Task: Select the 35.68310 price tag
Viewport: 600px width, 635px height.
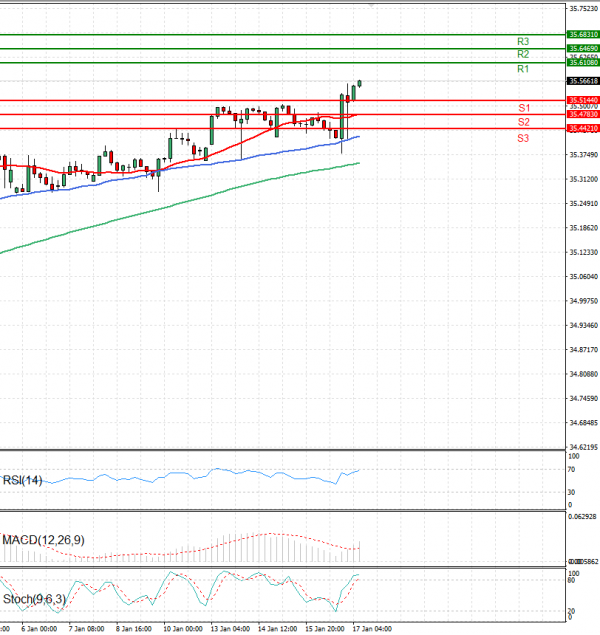Action: pos(583,34)
